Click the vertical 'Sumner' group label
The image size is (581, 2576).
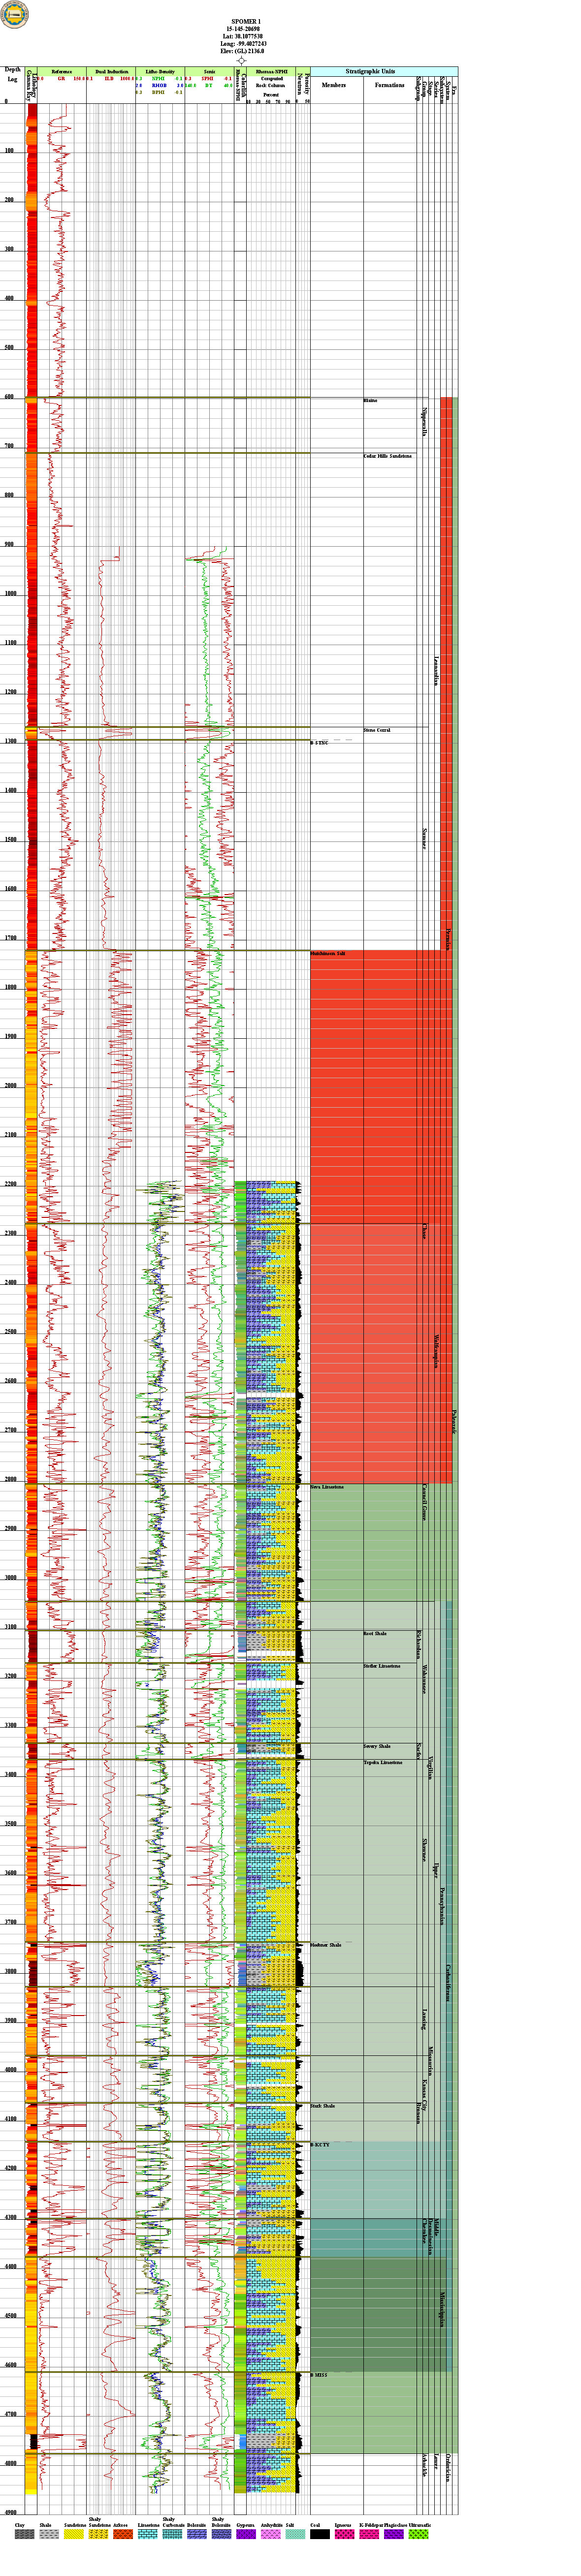[x=424, y=839]
